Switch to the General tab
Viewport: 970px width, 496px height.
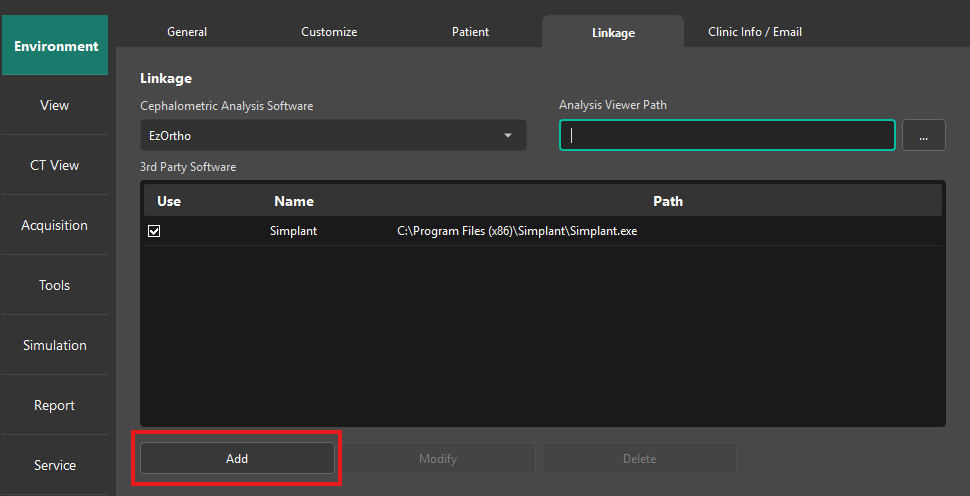(x=187, y=32)
